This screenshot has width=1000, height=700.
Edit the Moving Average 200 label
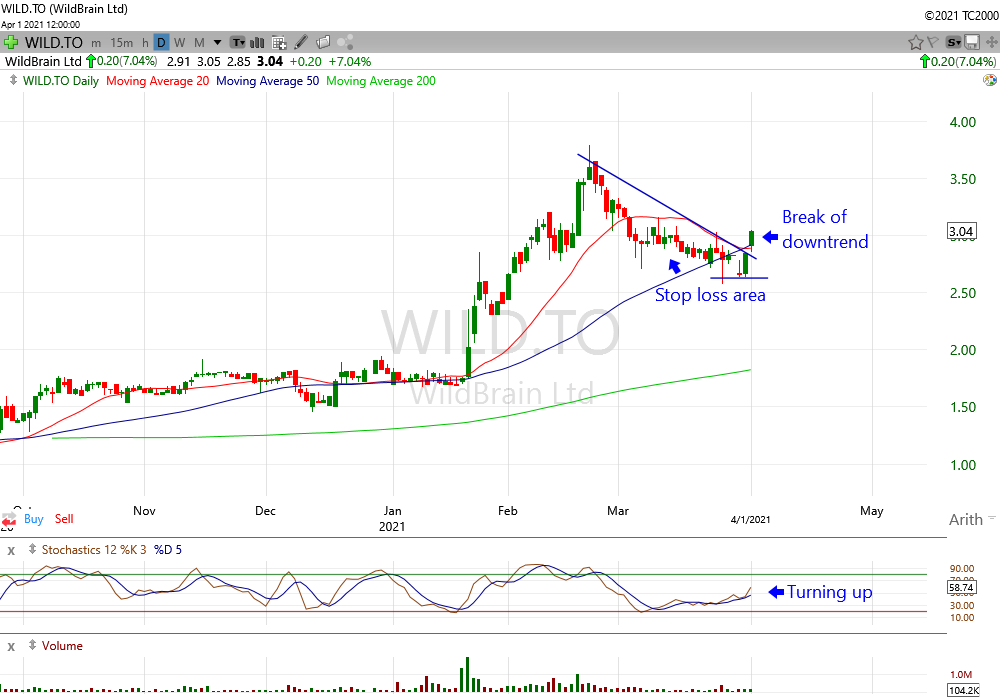(x=381, y=81)
